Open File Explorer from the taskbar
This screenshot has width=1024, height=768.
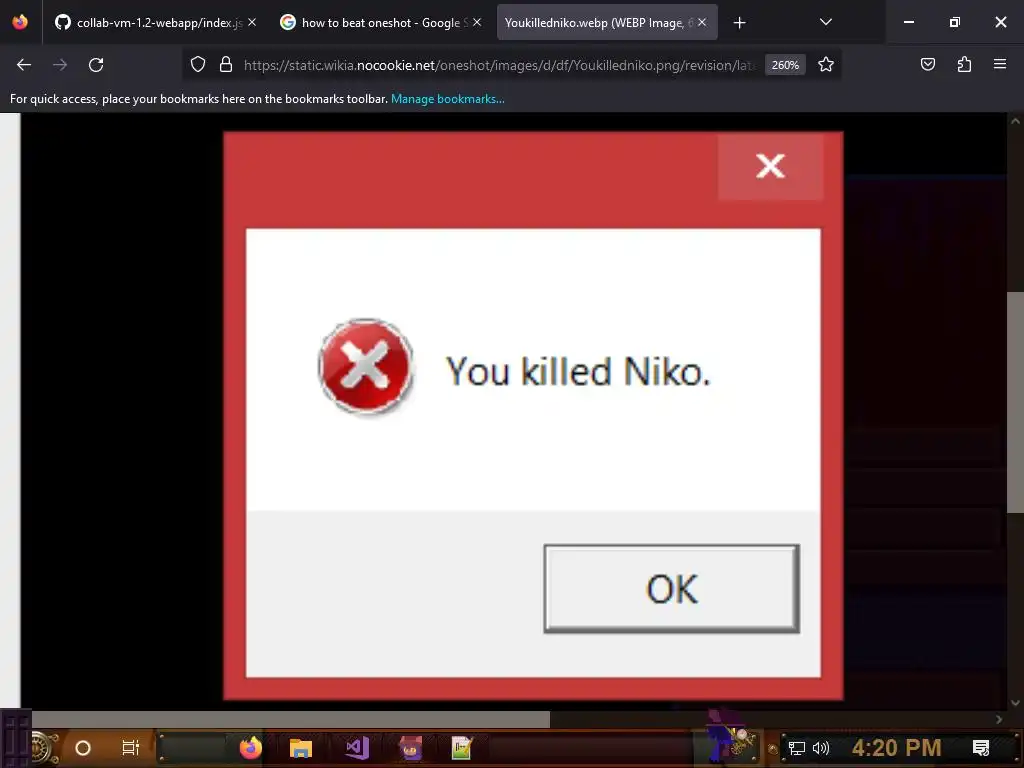pos(301,748)
